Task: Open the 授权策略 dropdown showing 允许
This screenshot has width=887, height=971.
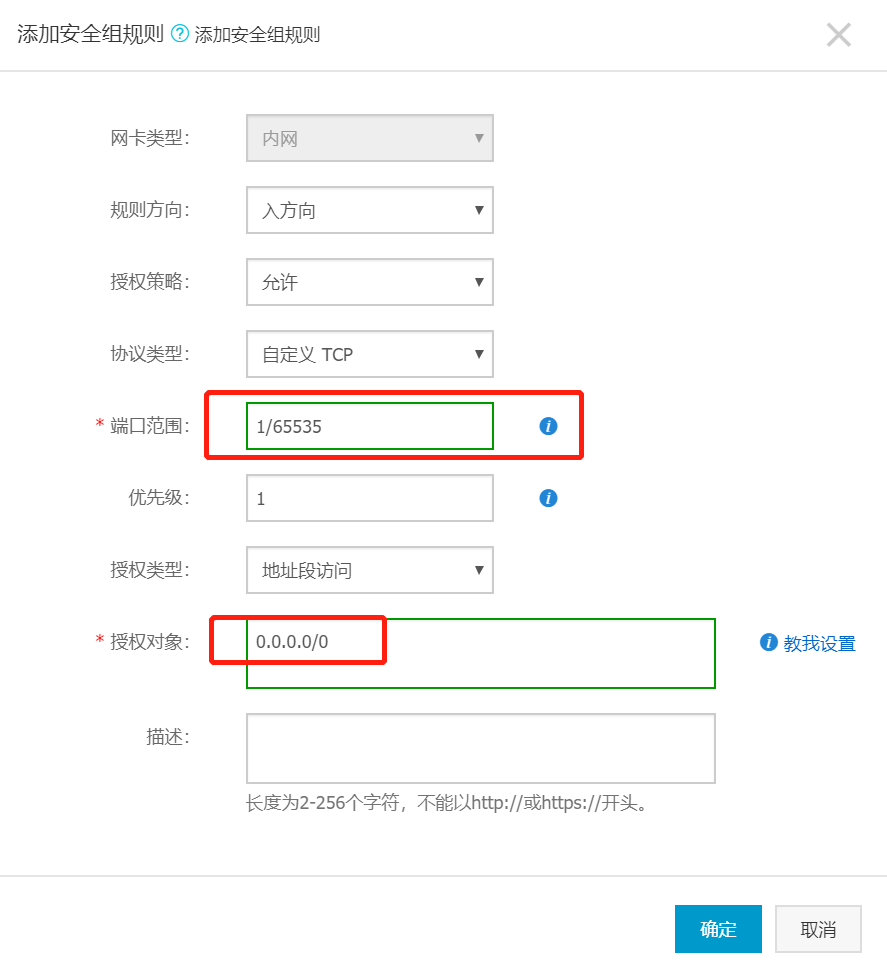Action: click(370, 282)
